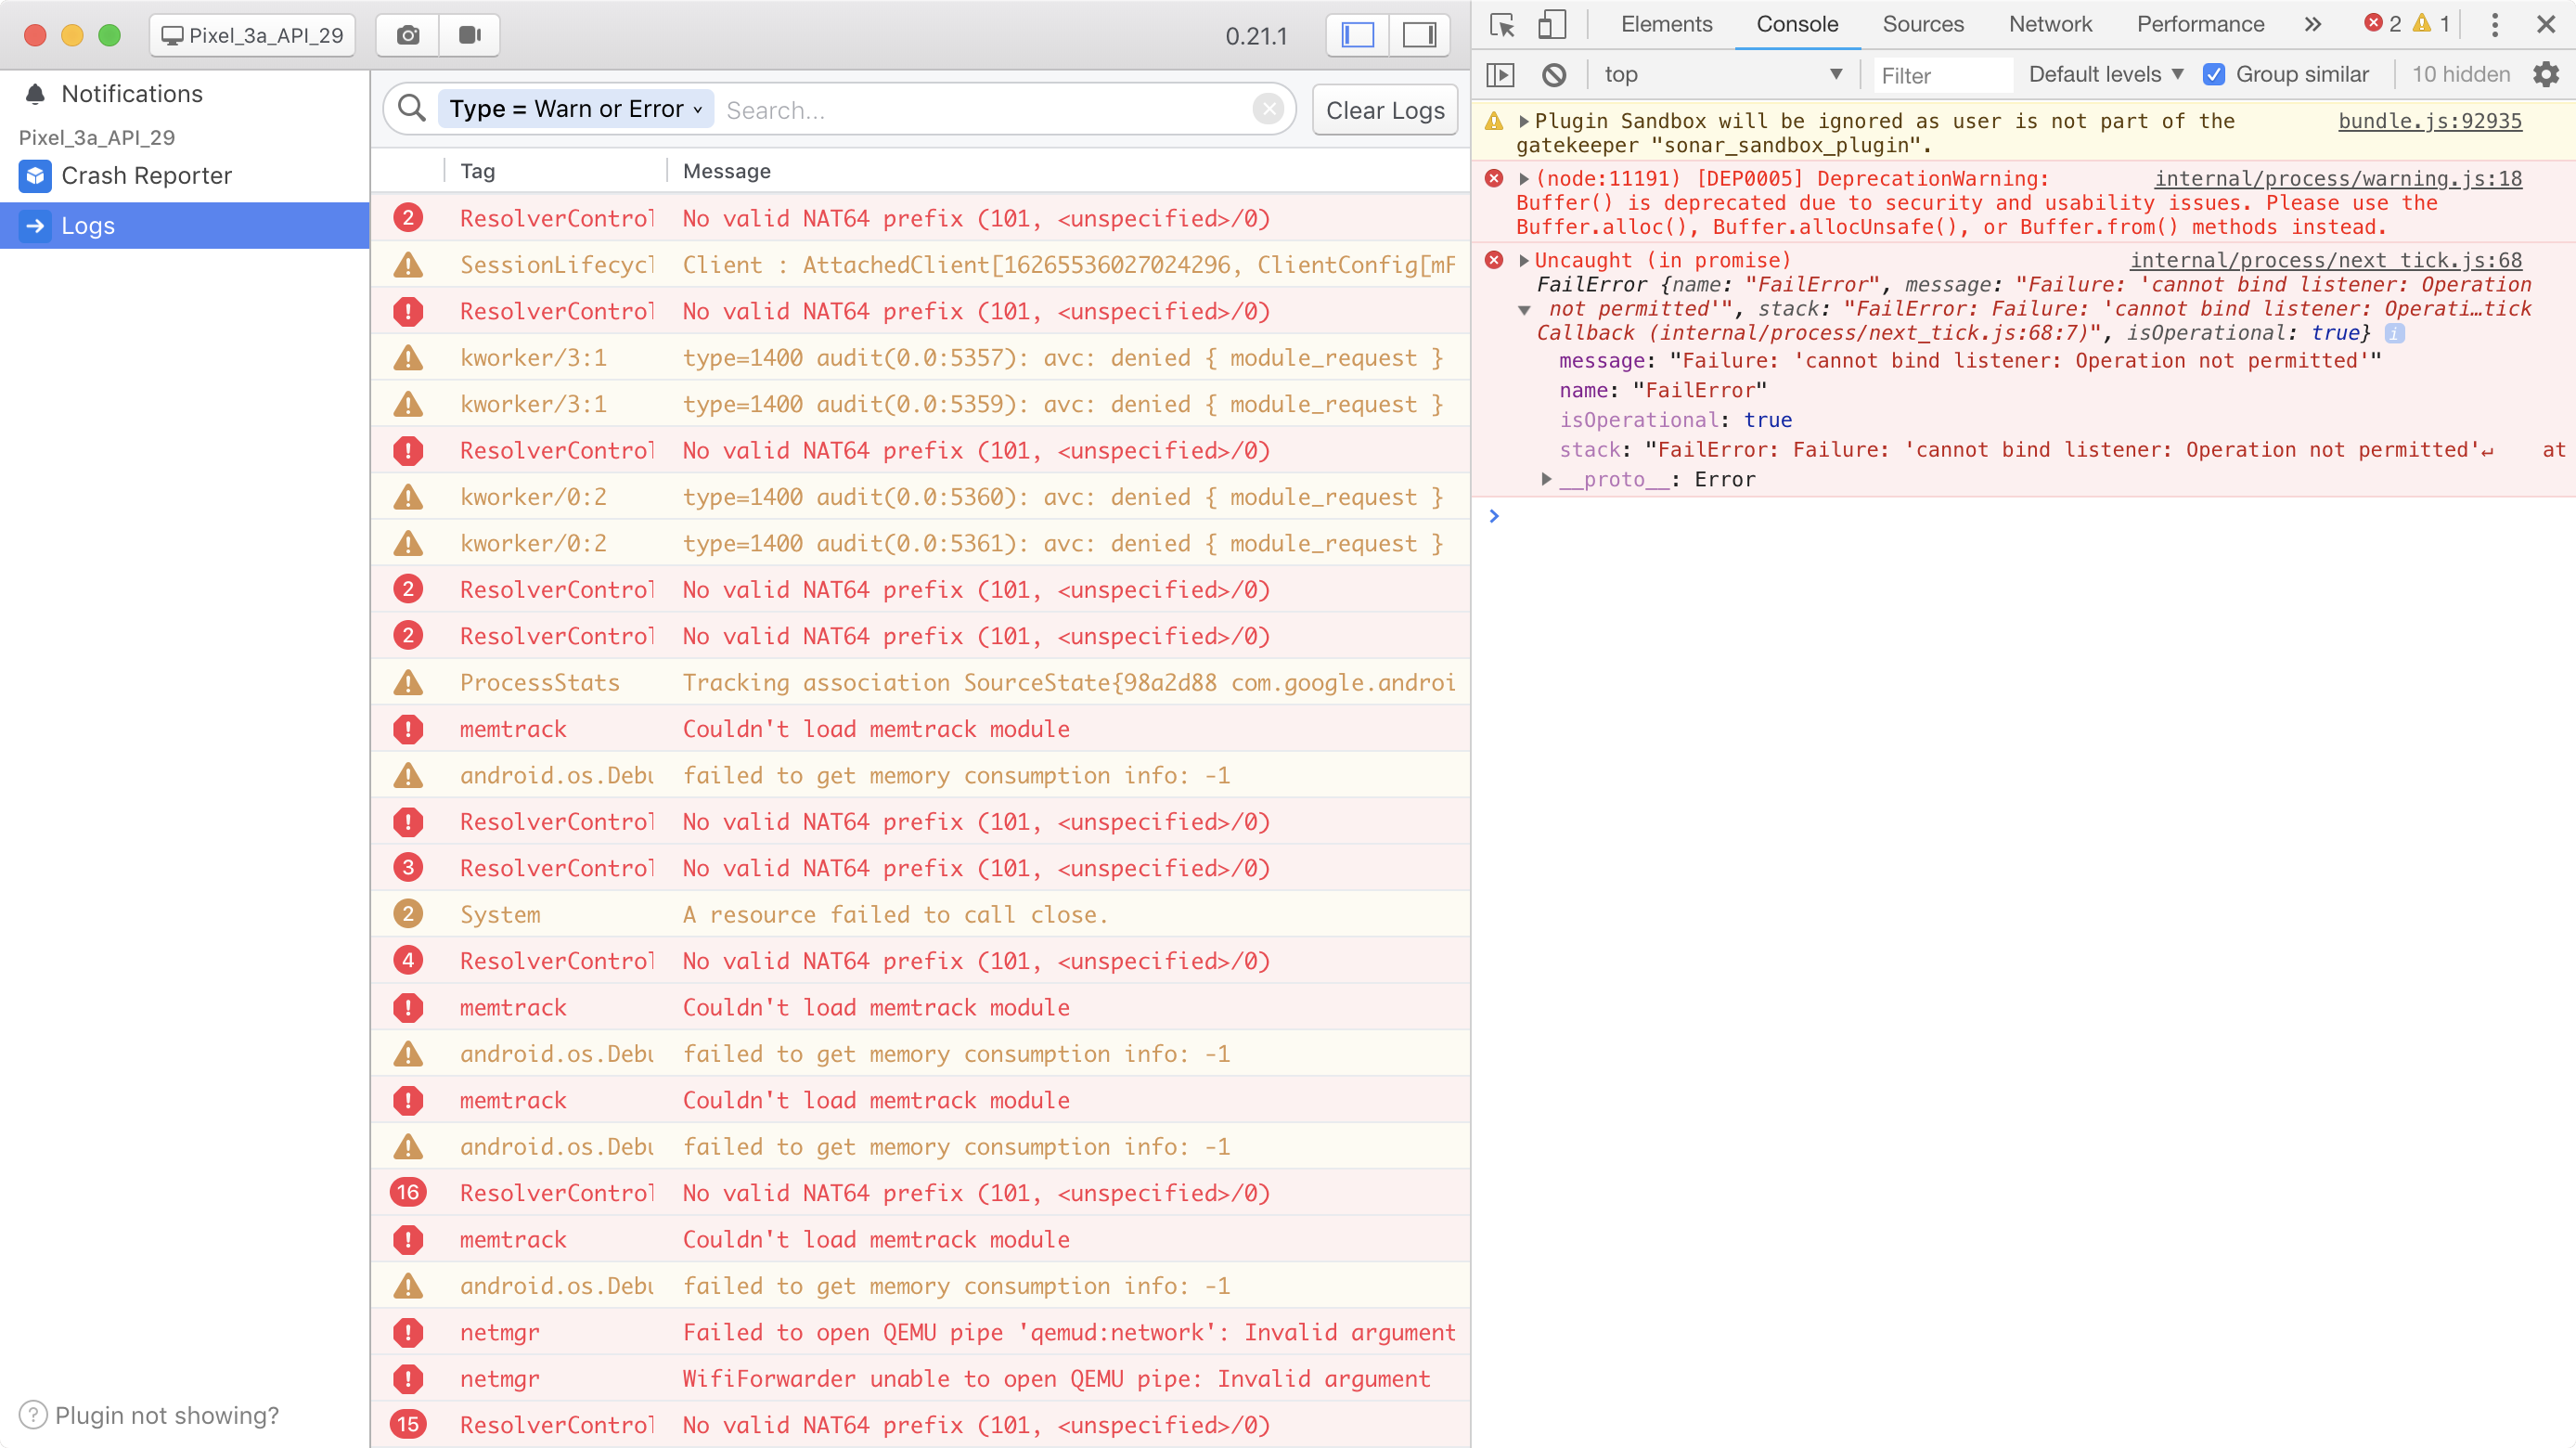2576x1448 pixels.
Task: Click the help question mark icon
Action: pyautogui.click(x=33, y=1415)
